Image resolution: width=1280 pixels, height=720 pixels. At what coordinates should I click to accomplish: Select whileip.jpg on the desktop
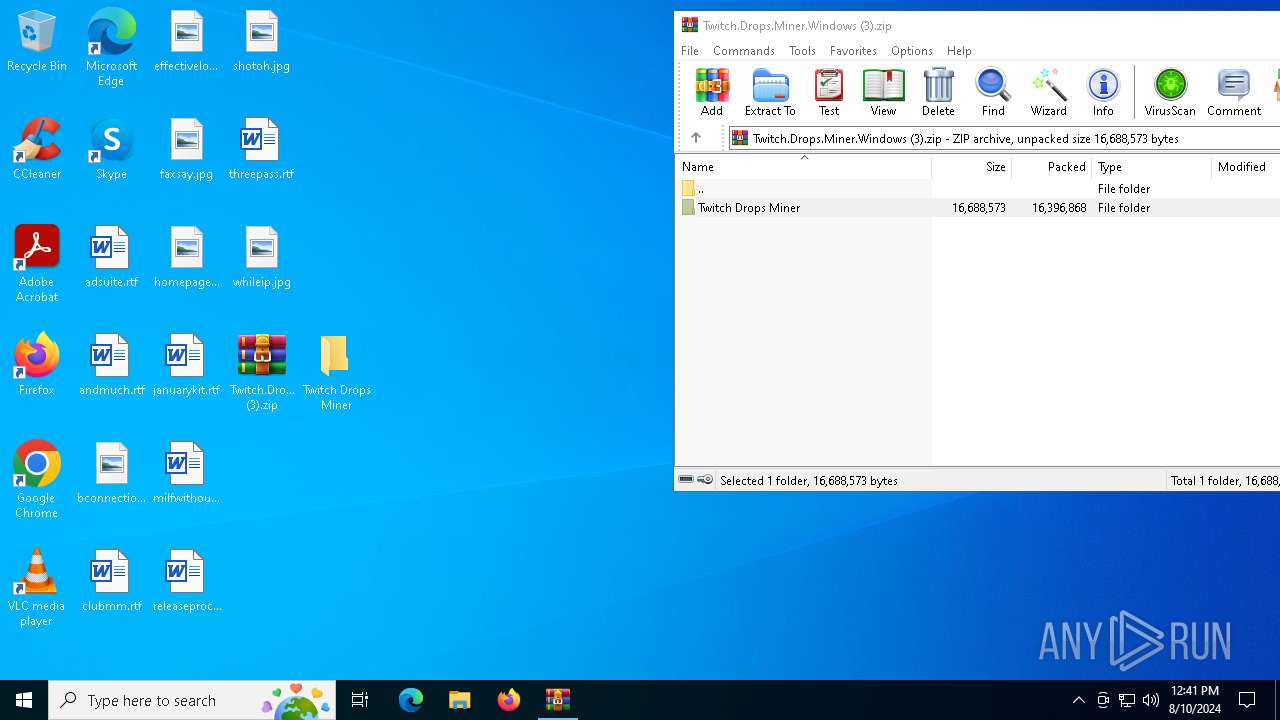(261, 257)
